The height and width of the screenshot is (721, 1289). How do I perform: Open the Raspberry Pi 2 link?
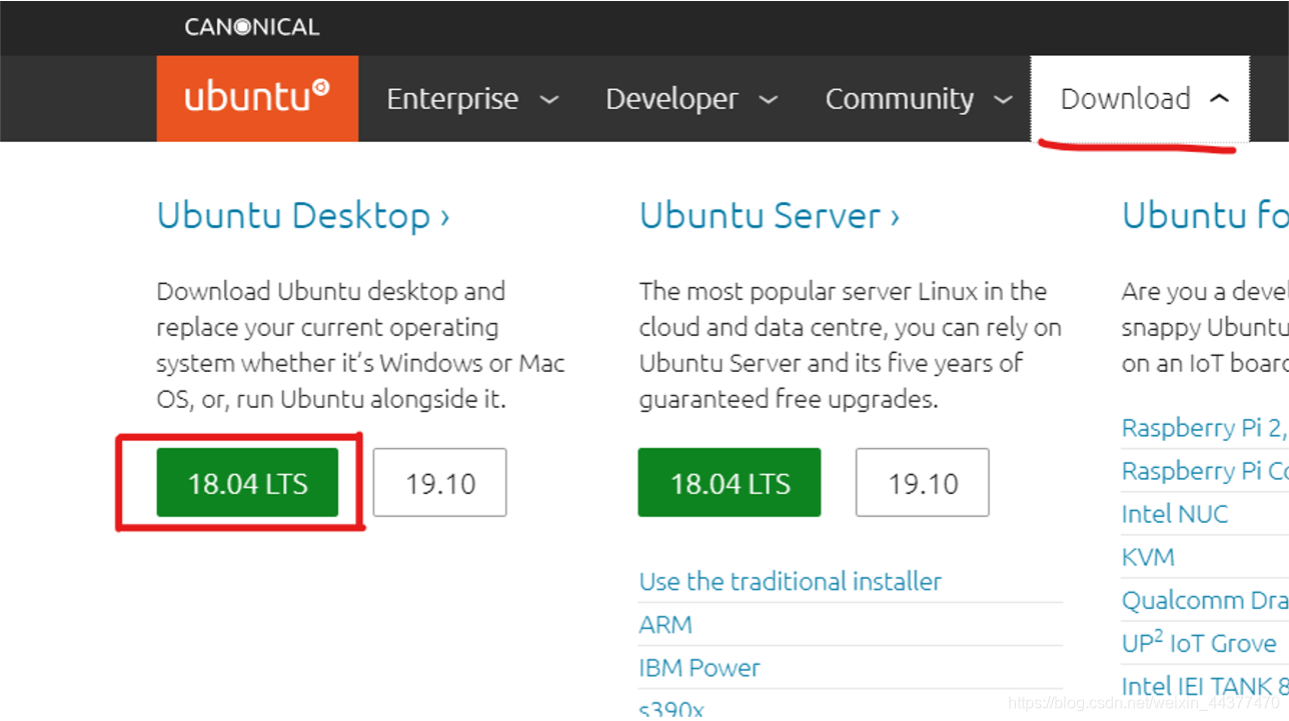point(1205,428)
